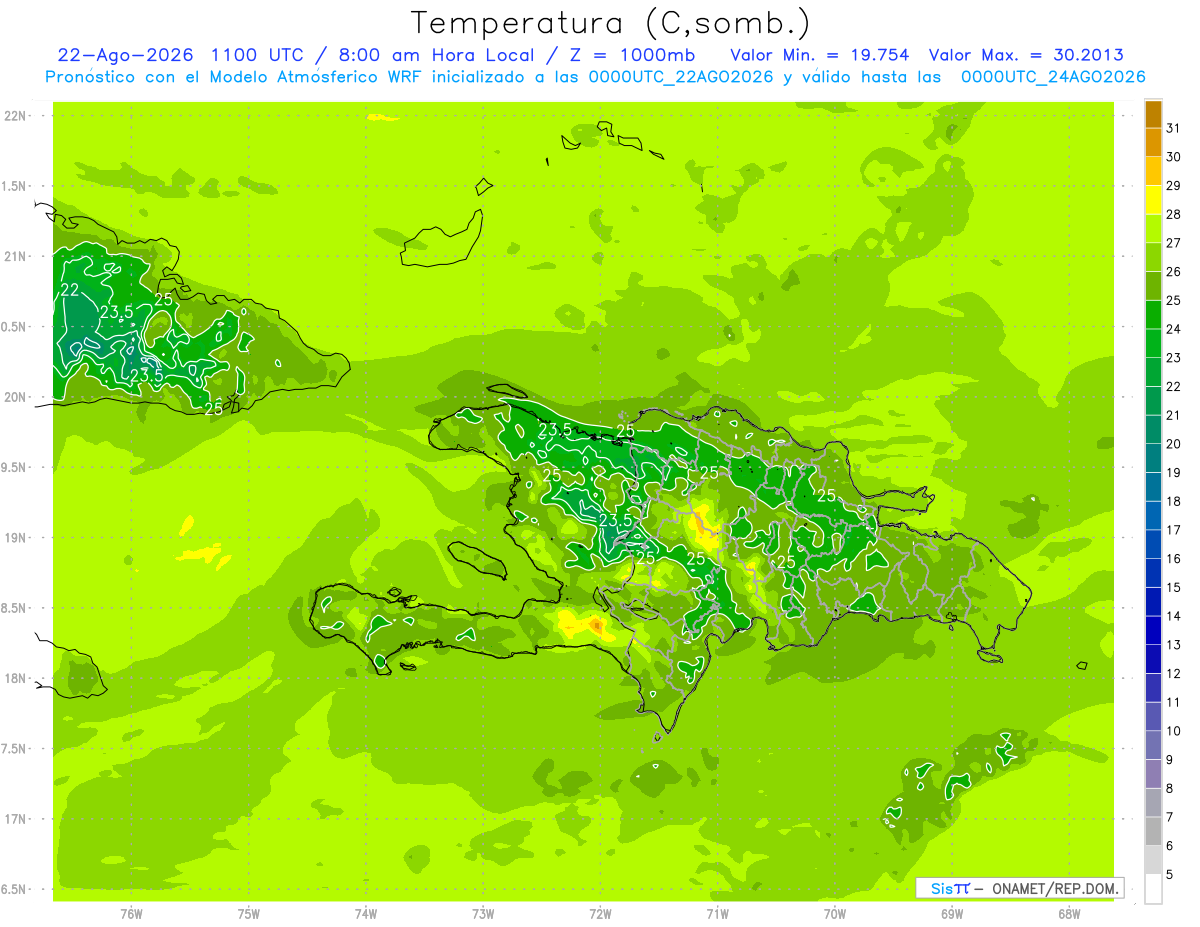The height and width of the screenshot is (927, 1200).
Task: Pick the blue legend swatch between 16 and 17
Action: (x=1153, y=545)
